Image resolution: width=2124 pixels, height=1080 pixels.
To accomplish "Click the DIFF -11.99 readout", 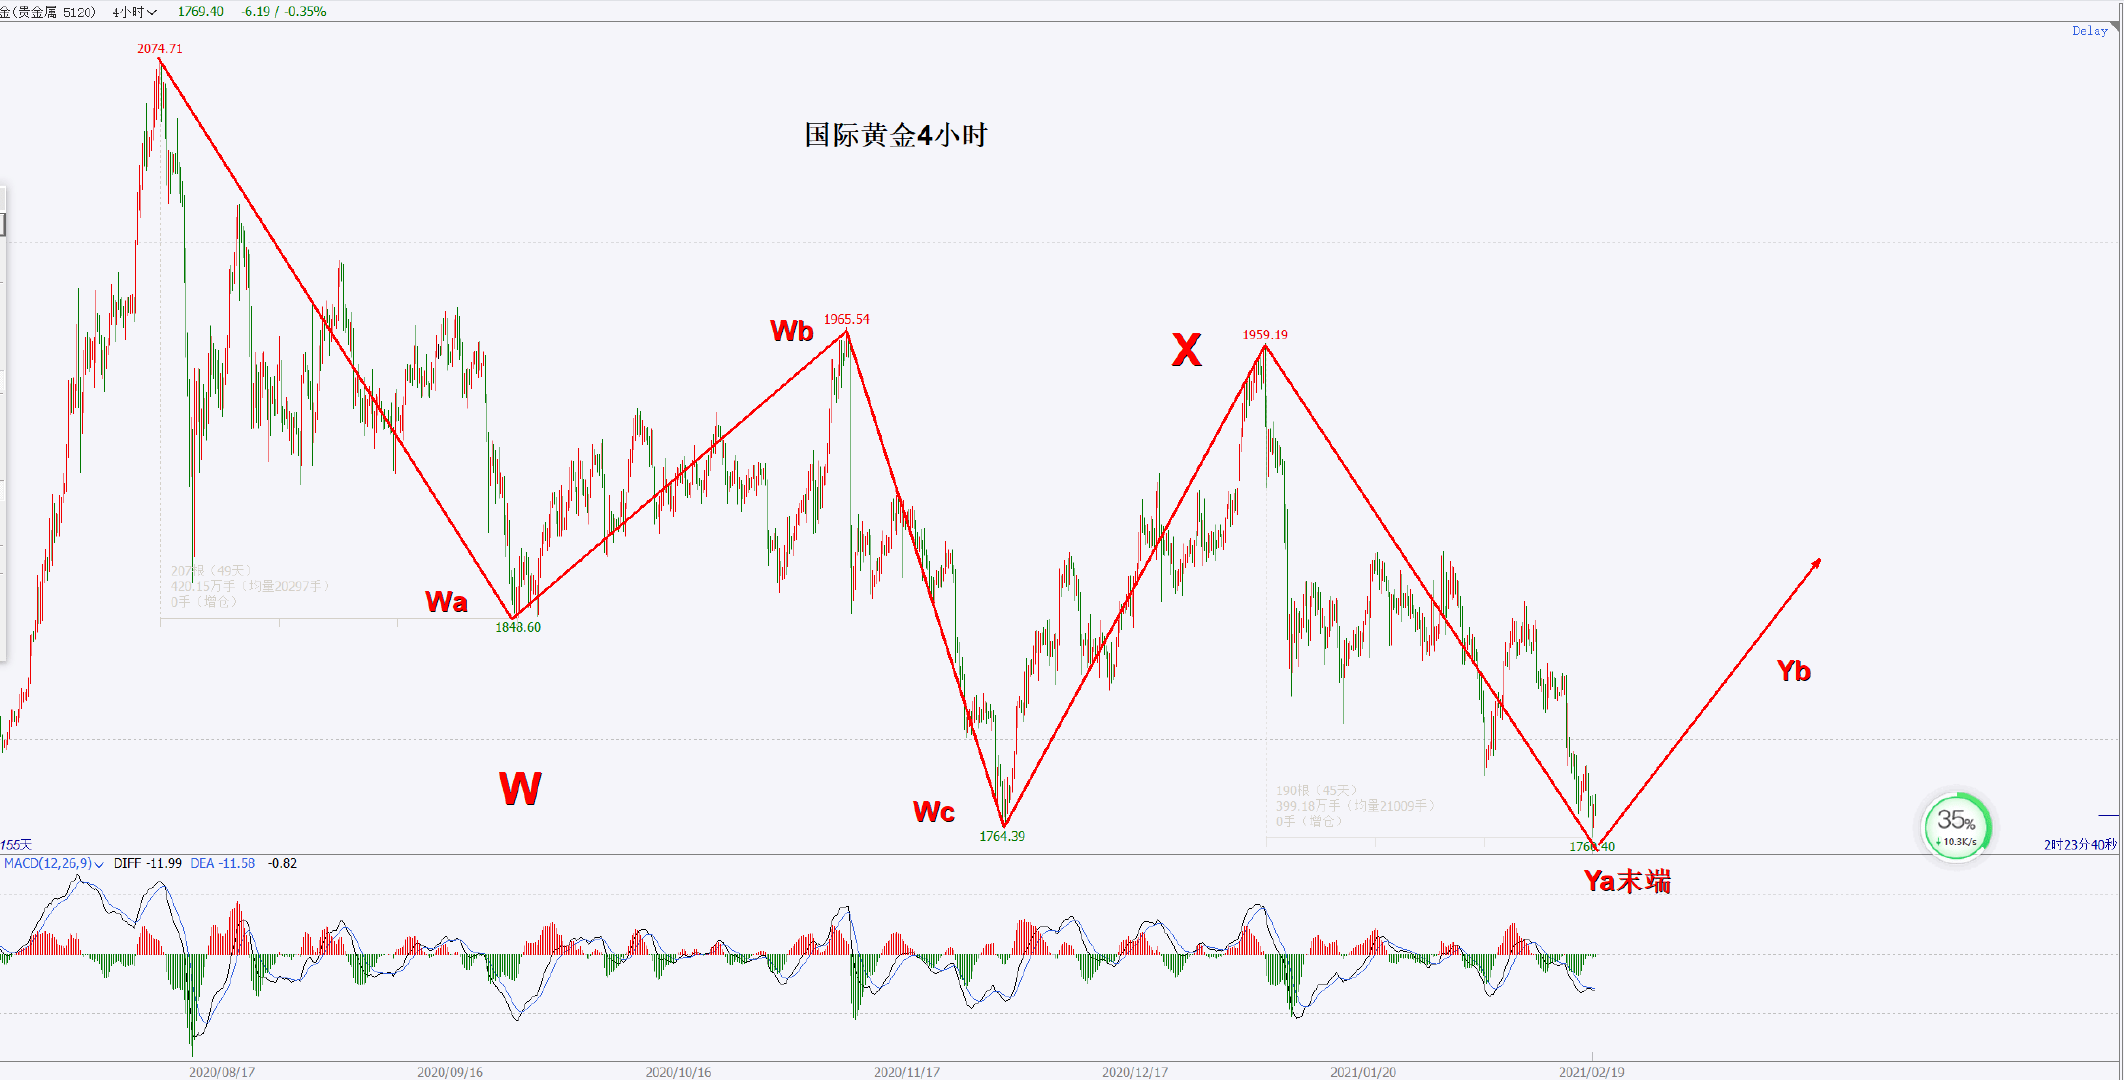I will pyautogui.click(x=147, y=863).
